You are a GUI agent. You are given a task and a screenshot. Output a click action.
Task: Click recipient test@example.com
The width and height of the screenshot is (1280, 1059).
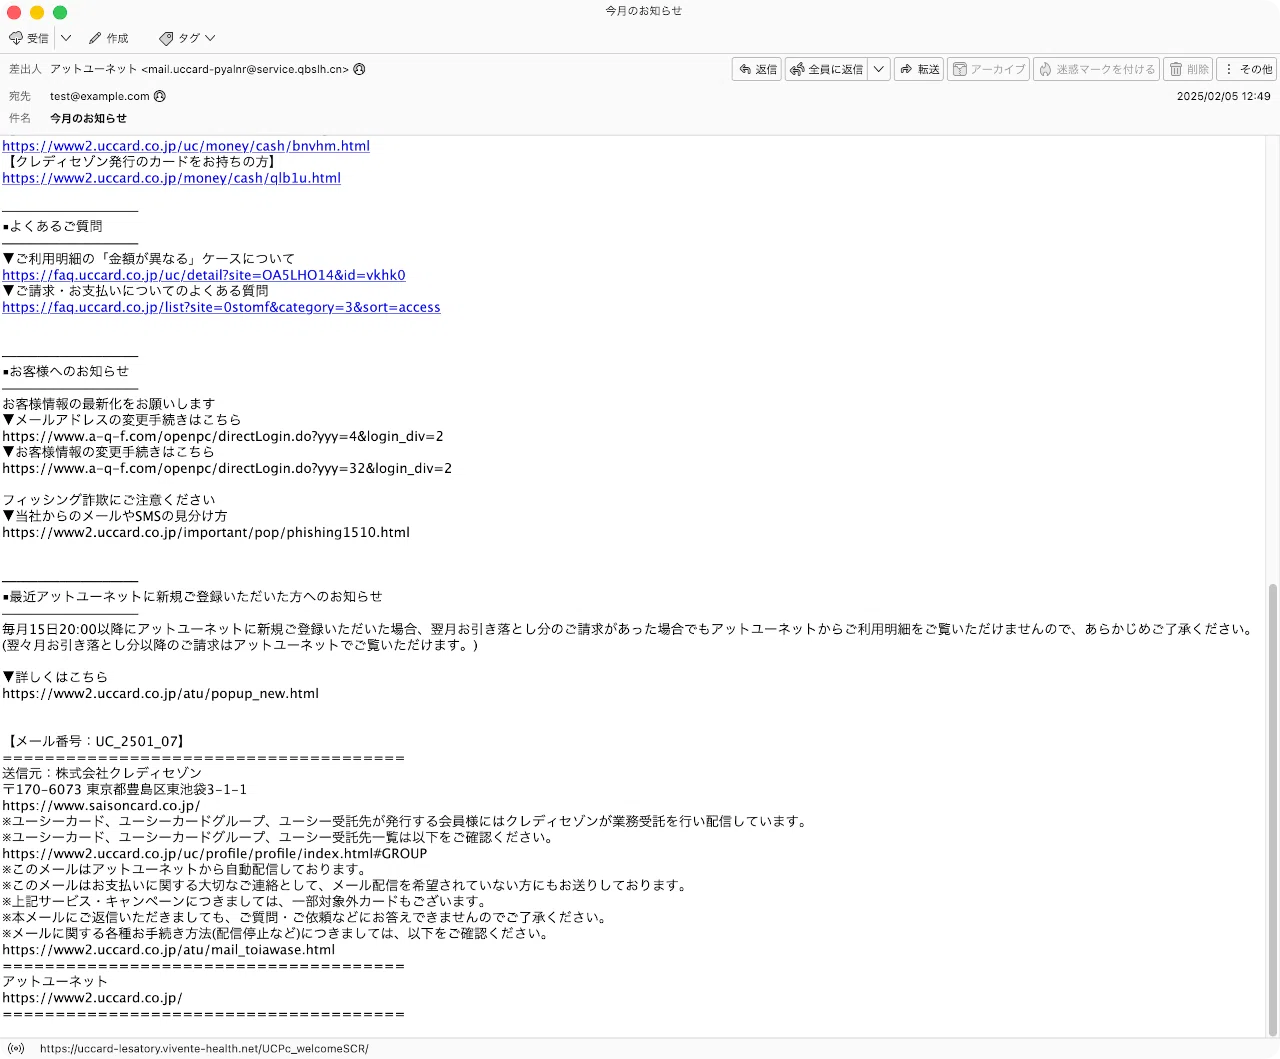(100, 96)
